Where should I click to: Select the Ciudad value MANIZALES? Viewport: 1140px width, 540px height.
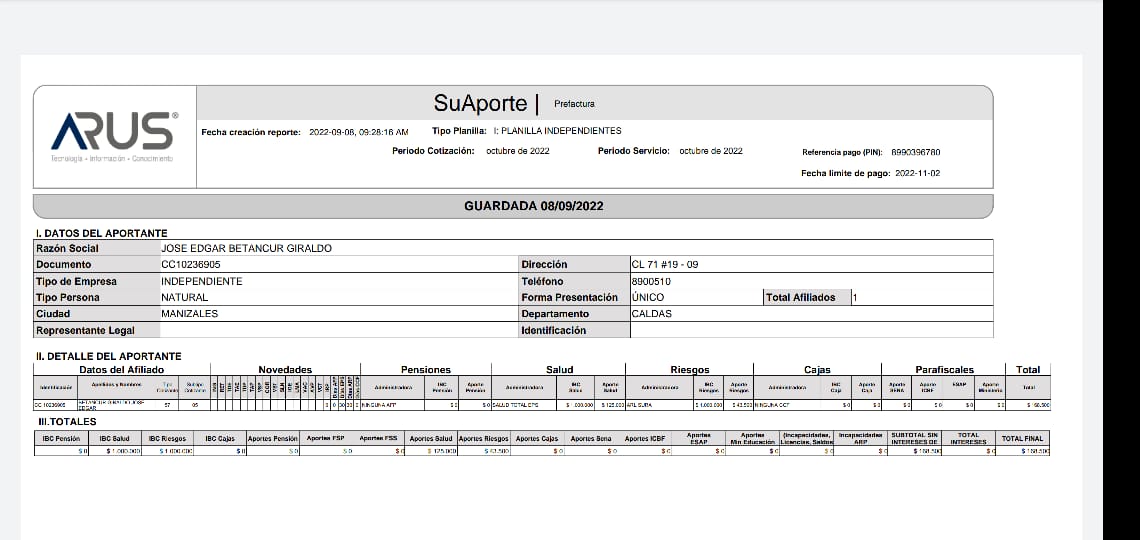tap(189, 313)
